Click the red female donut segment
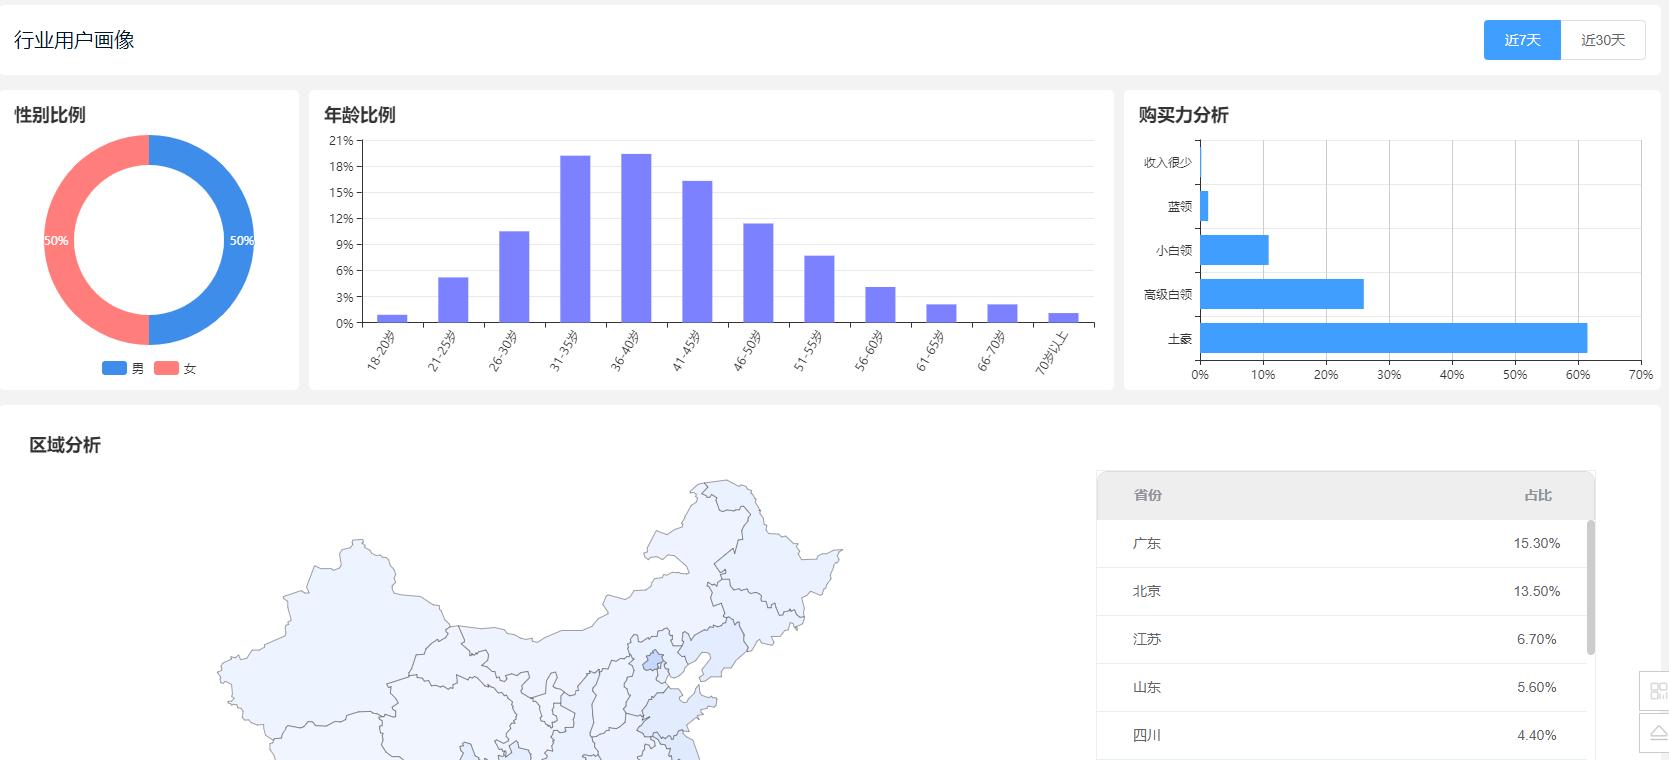The height and width of the screenshot is (760, 1669). pos(59,240)
